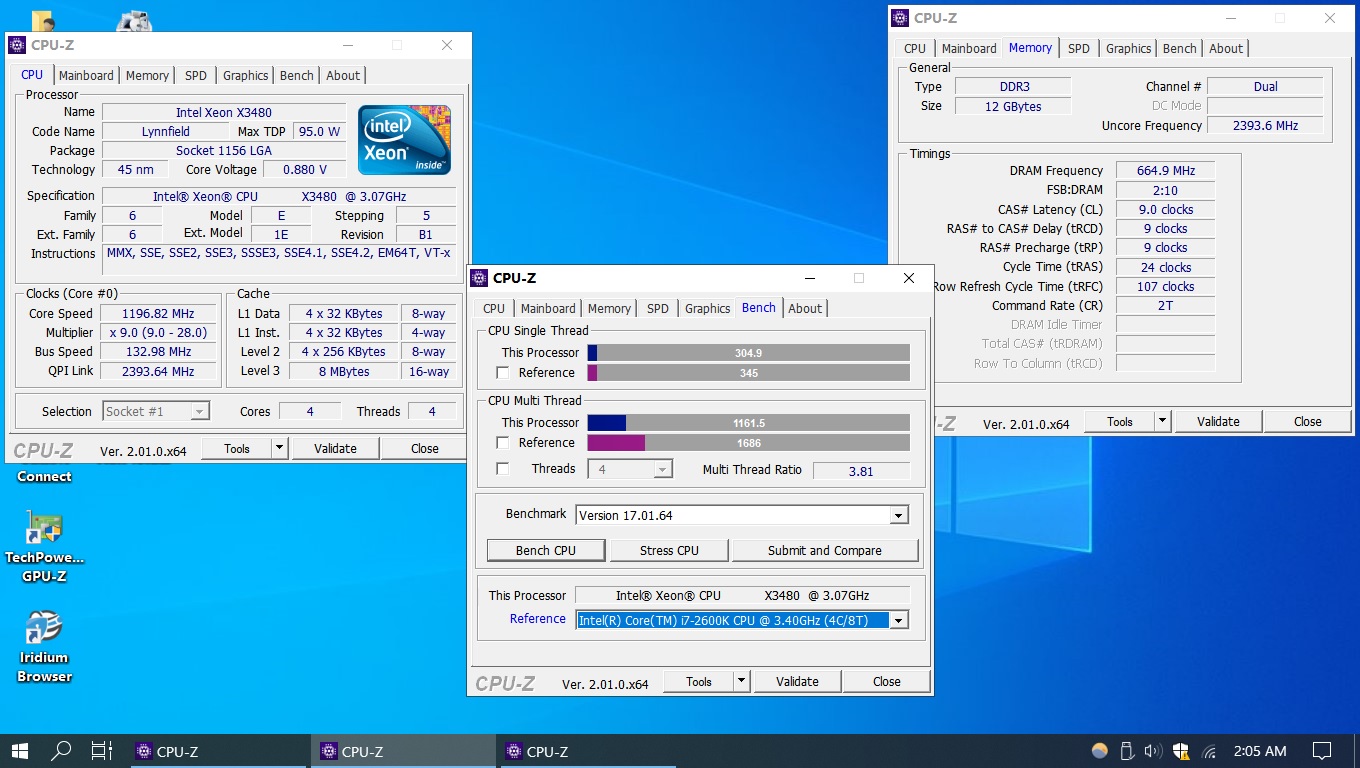Screen dimensions: 1360x768
Task: Click the weather tray icon
Action: (x=1100, y=751)
